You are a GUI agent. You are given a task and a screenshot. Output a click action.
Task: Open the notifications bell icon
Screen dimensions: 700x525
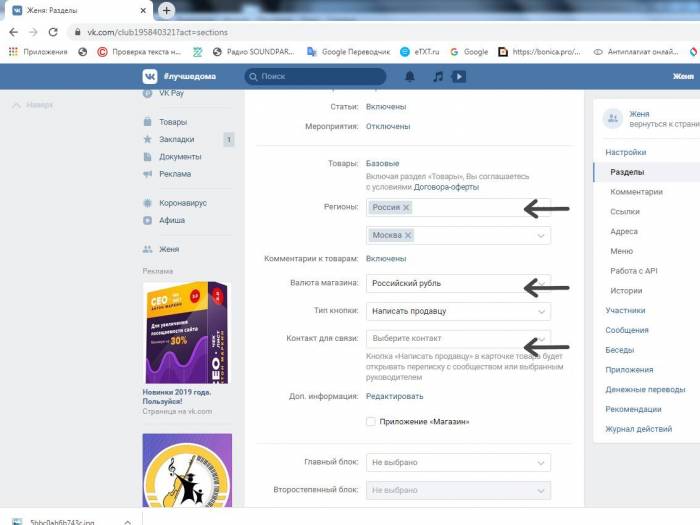point(409,76)
